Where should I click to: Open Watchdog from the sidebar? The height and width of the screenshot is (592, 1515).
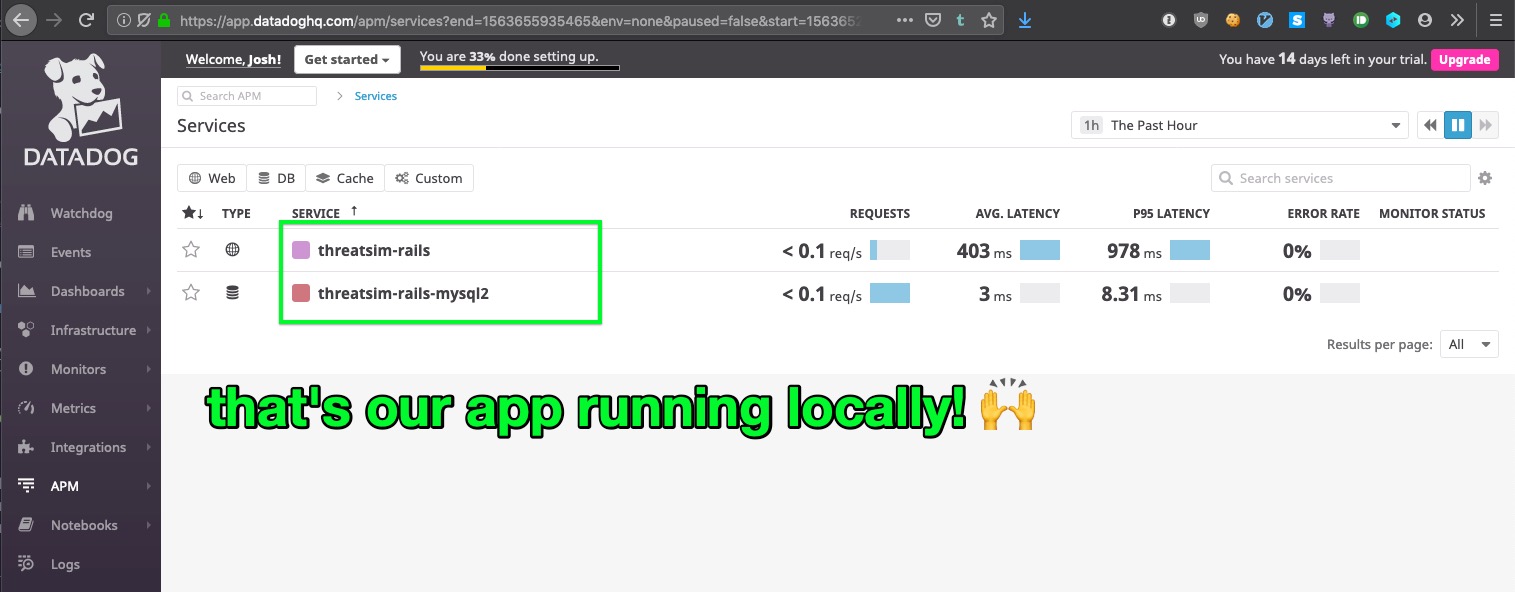click(81, 213)
